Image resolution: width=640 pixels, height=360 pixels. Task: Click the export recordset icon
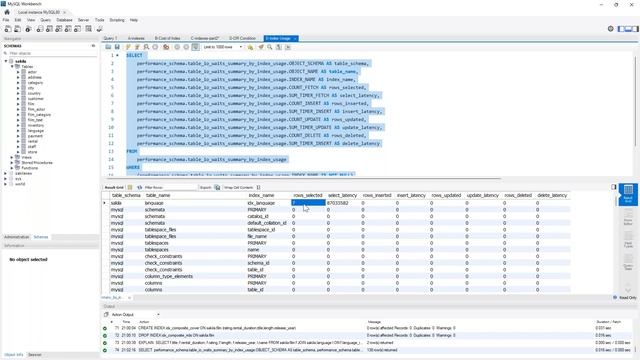217,187
